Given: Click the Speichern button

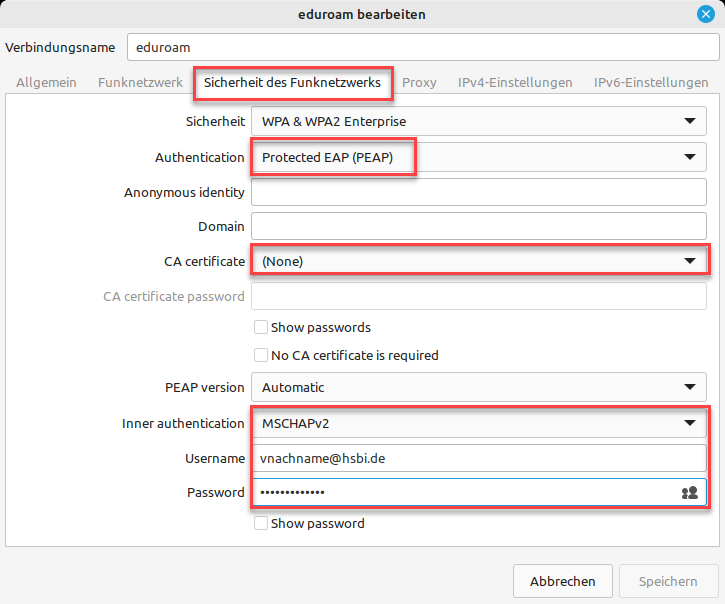Looking at the screenshot, I should [668, 581].
